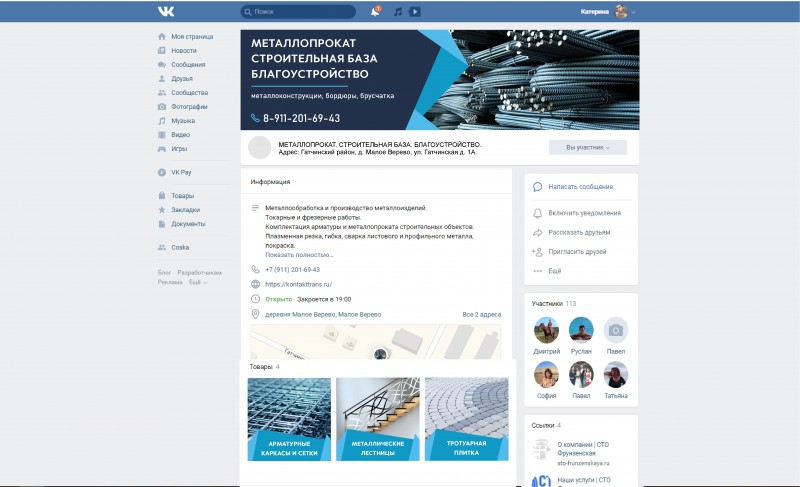Click the Товары 4 section heading
Viewport: 800px width, 487px height.
pos(264,367)
